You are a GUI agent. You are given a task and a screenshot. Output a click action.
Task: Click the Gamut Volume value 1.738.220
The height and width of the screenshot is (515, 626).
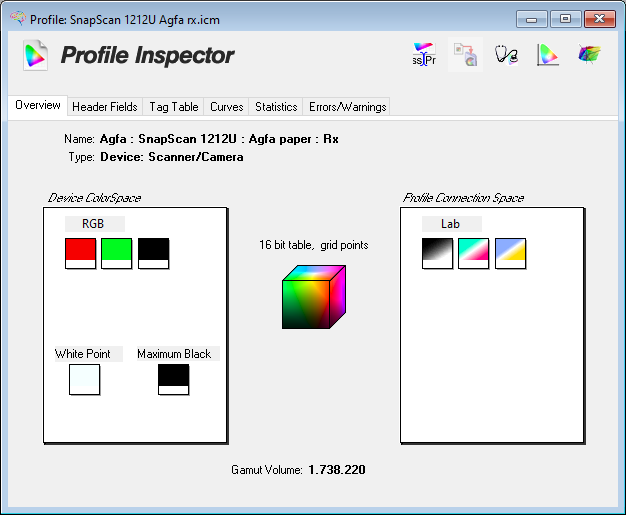tap(337, 469)
